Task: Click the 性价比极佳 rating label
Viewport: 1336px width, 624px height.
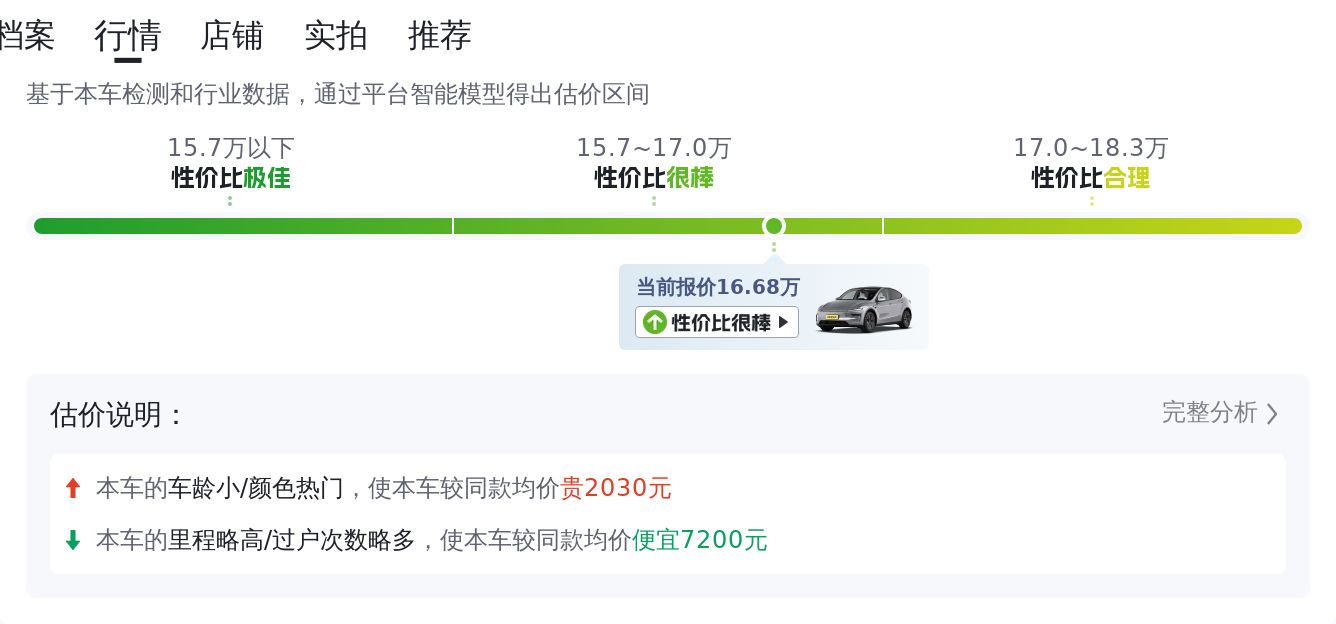Action: pyautogui.click(x=231, y=178)
